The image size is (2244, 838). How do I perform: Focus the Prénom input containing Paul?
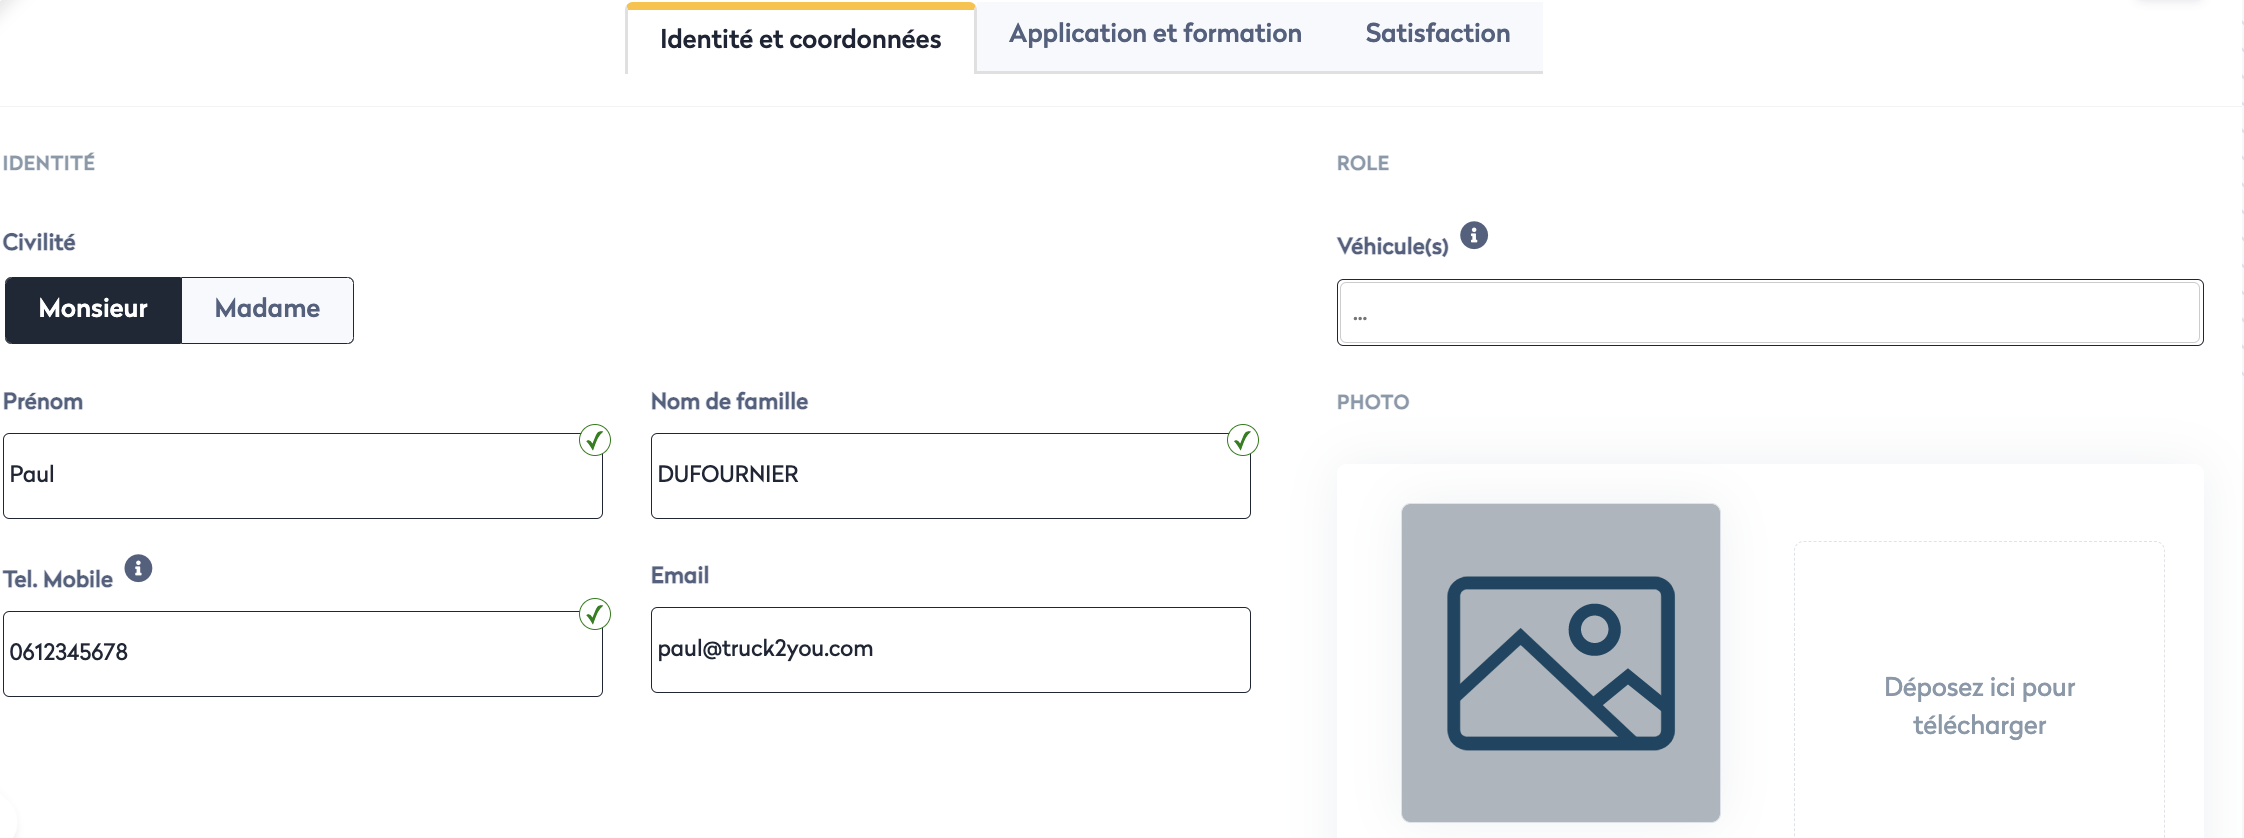click(x=302, y=475)
